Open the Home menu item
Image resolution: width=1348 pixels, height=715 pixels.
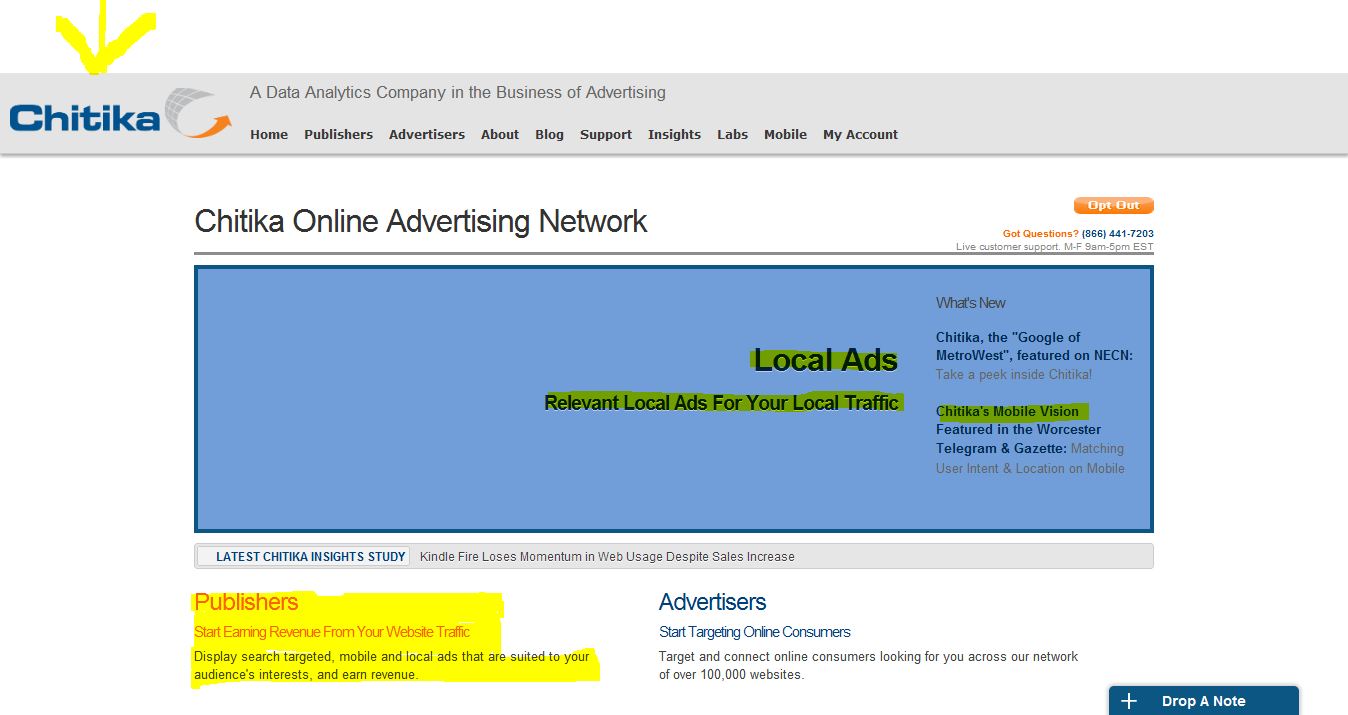[x=269, y=134]
